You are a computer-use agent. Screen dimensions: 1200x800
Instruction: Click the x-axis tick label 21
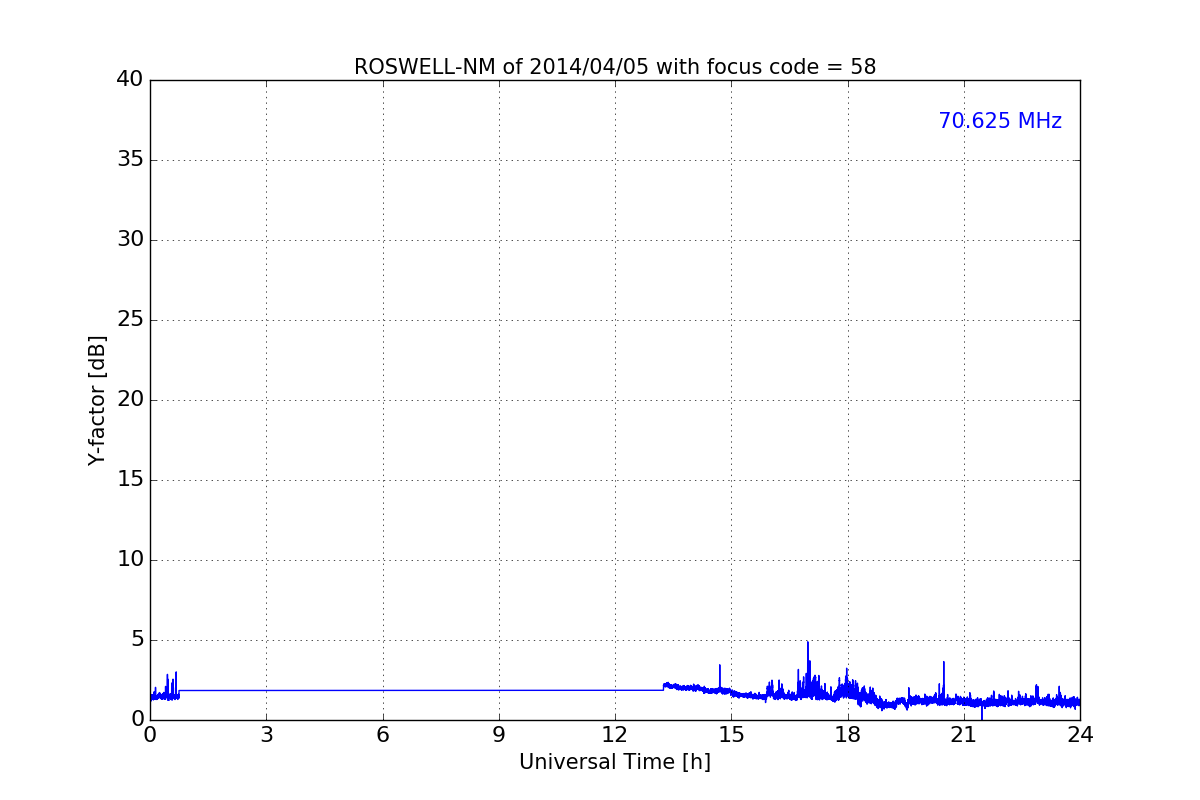pos(964,735)
